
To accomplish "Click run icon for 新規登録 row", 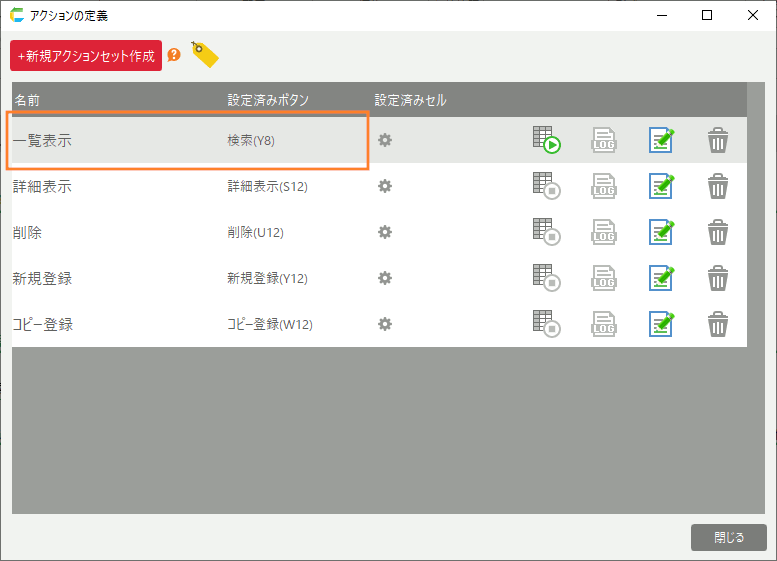I will (546, 278).
